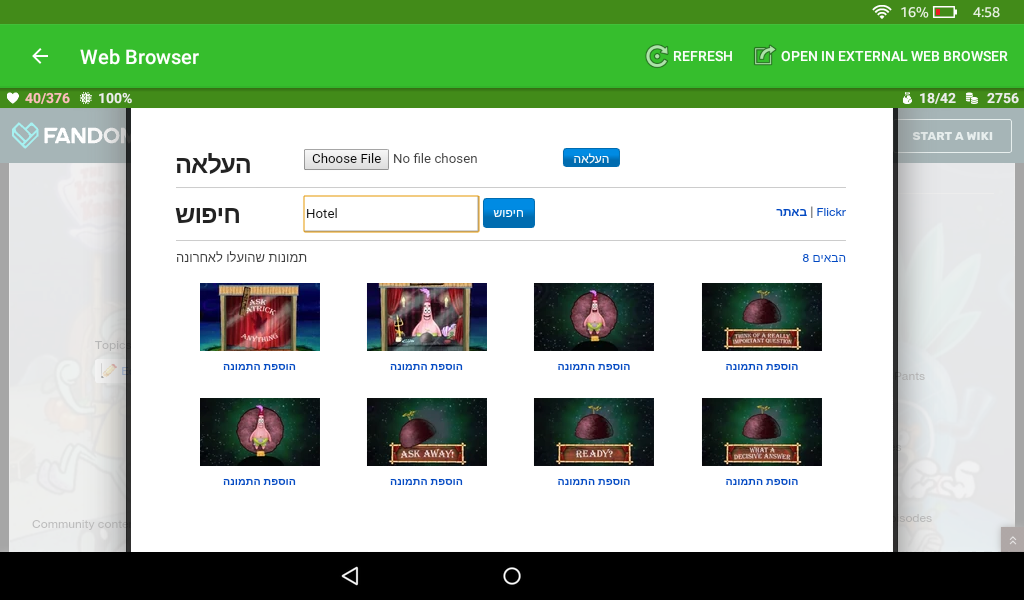Click add-image link under first-row Patrick turban image
This screenshot has height=600, width=1024.
pos(594,366)
